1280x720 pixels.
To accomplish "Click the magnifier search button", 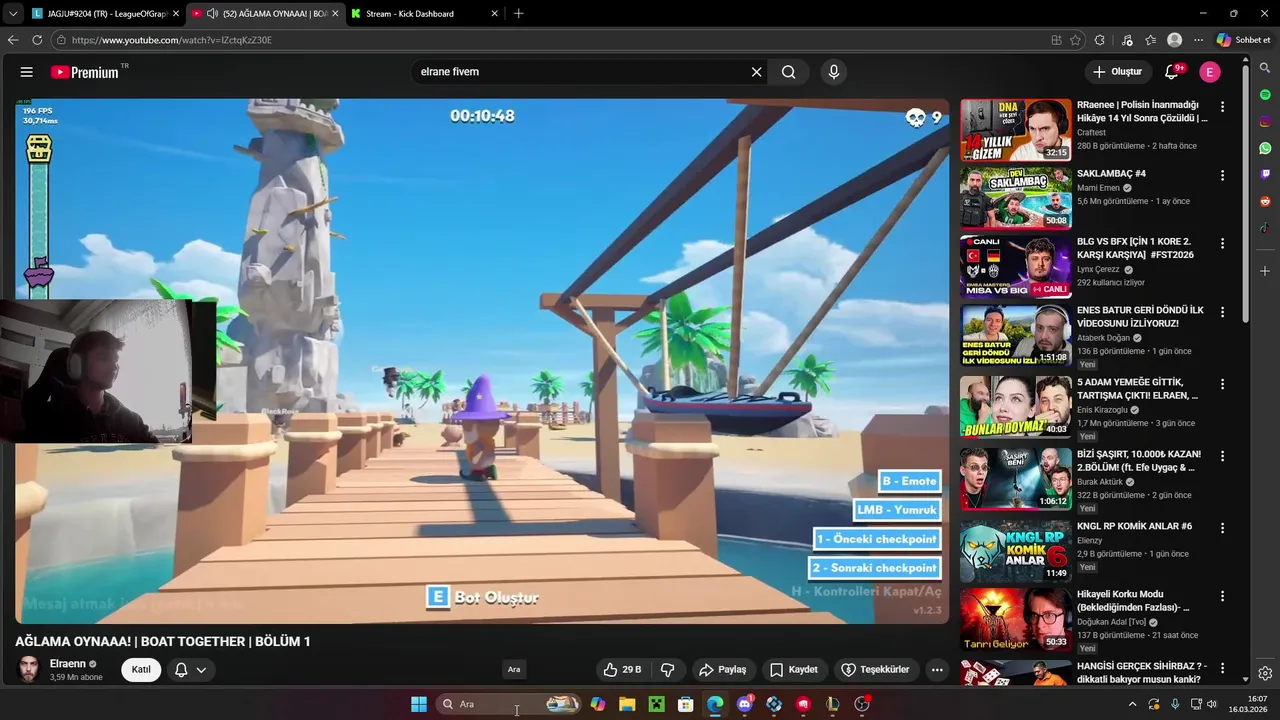I will pos(789,72).
